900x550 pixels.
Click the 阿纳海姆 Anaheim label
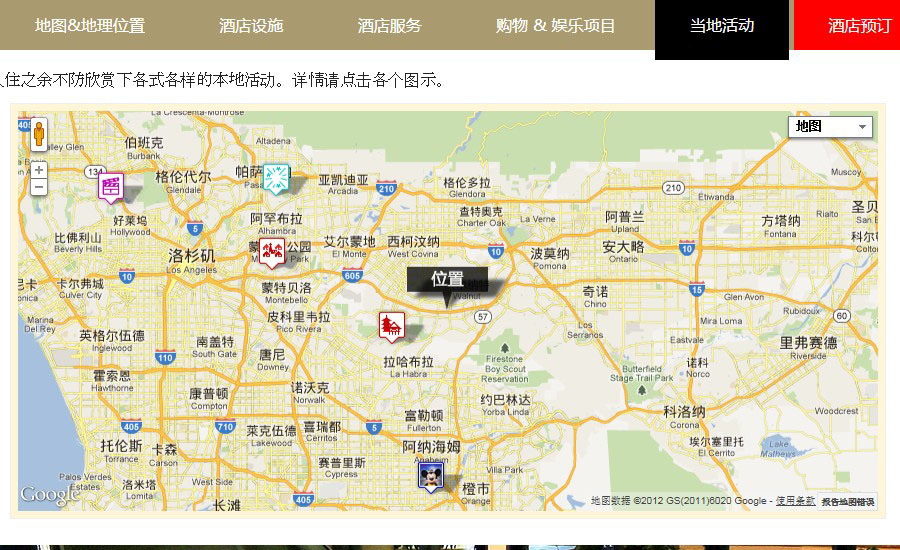pos(431,451)
